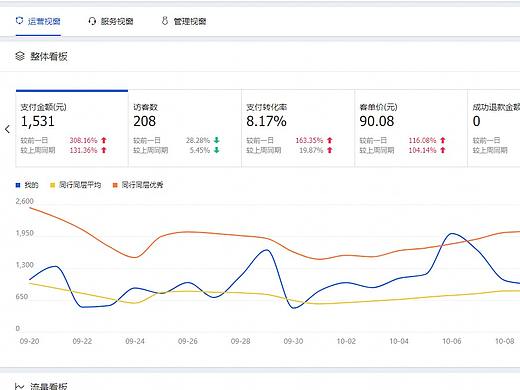The image size is (520, 390).
Task: Switch to the 运营视窗 tab
Action: point(38,21)
